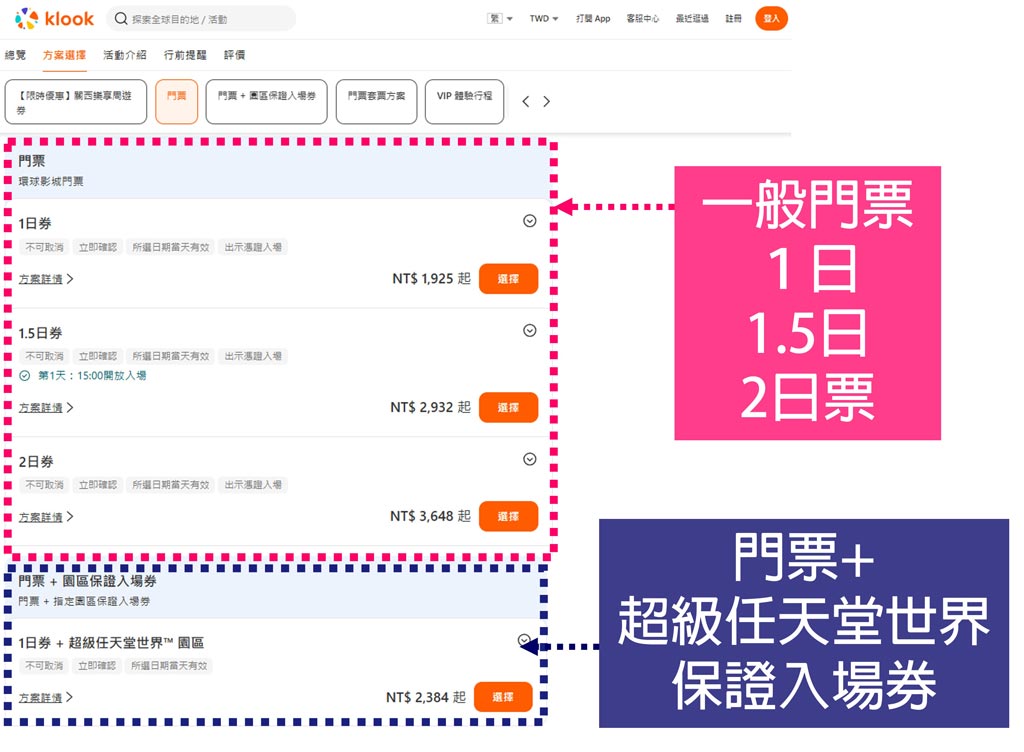Click the 出示憑證入場 tag under 1日券
The image size is (1024, 752).
tap(253, 247)
